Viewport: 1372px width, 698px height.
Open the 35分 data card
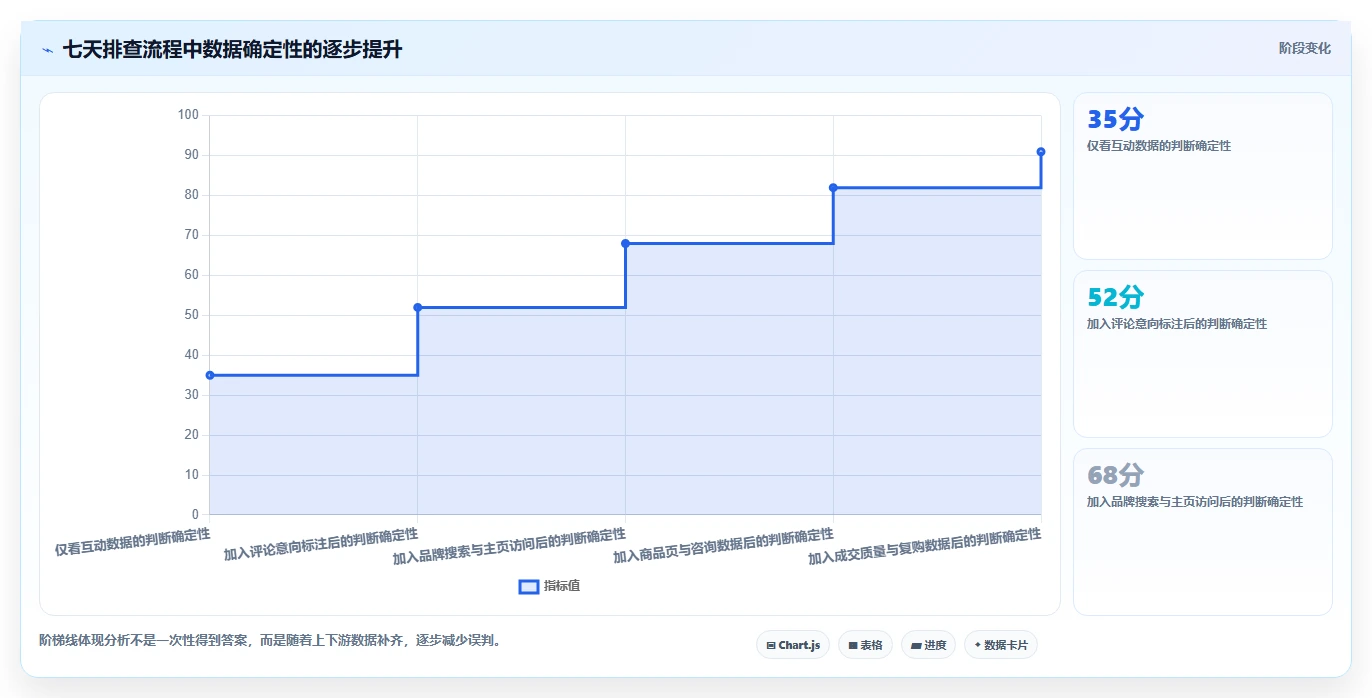pos(1202,176)
